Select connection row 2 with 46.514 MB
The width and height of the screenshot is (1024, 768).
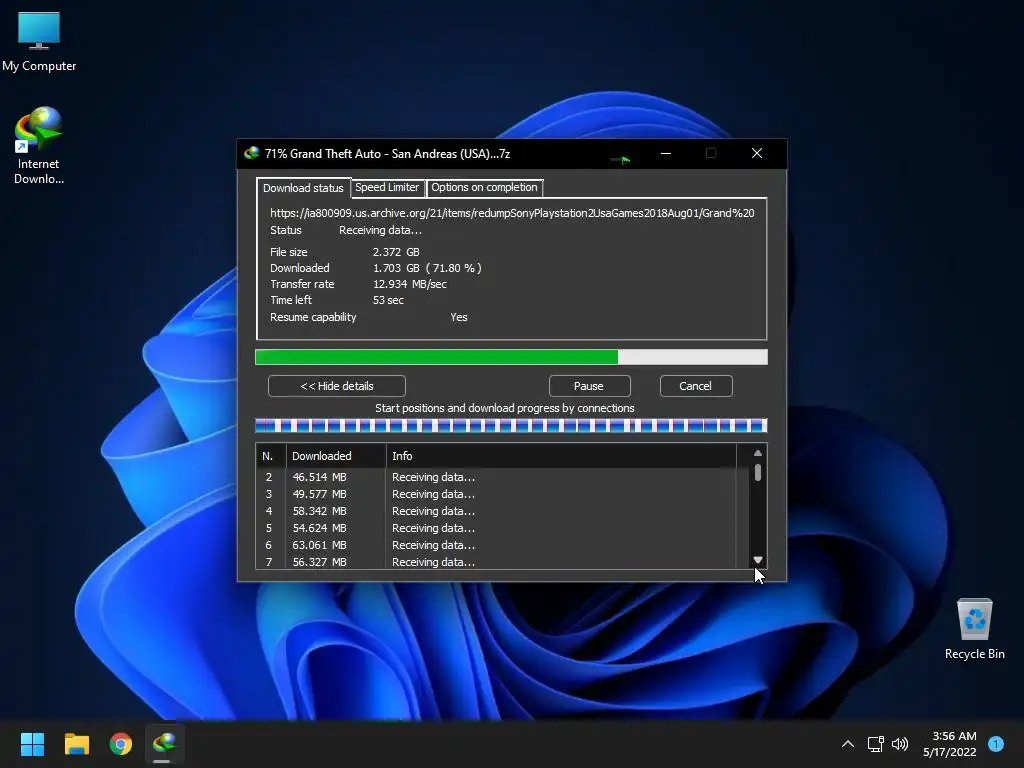(496, 477)
